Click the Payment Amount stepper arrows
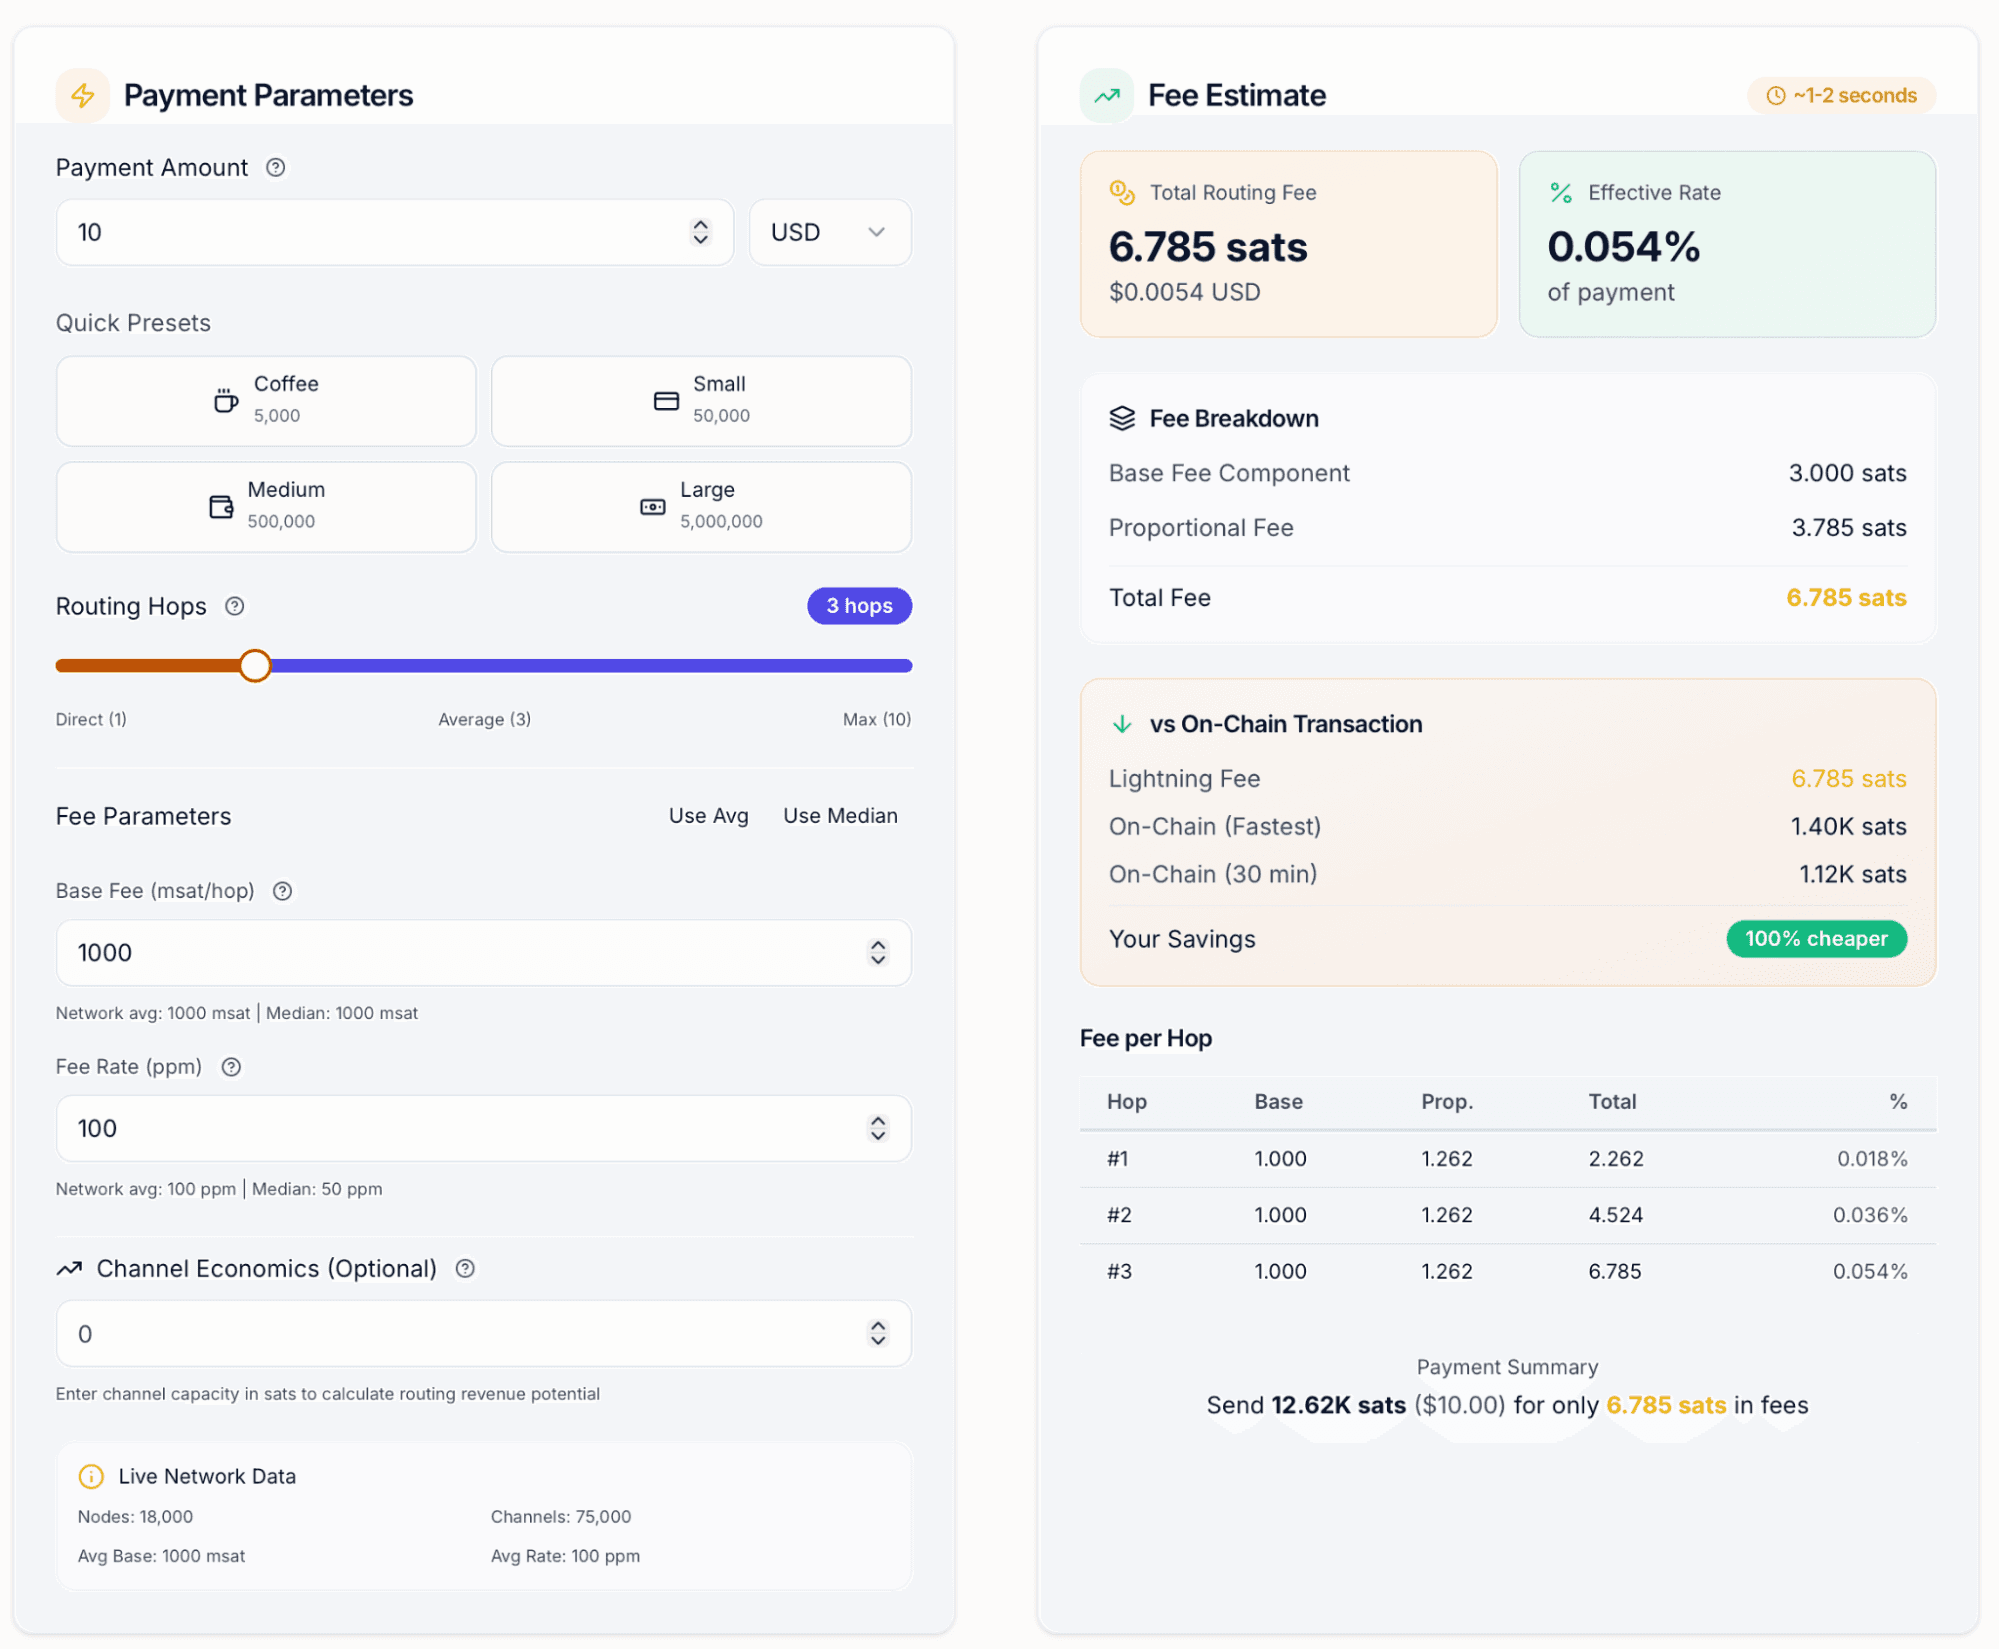This screenshot has height=1649, width=1999. tap(700, 232)
